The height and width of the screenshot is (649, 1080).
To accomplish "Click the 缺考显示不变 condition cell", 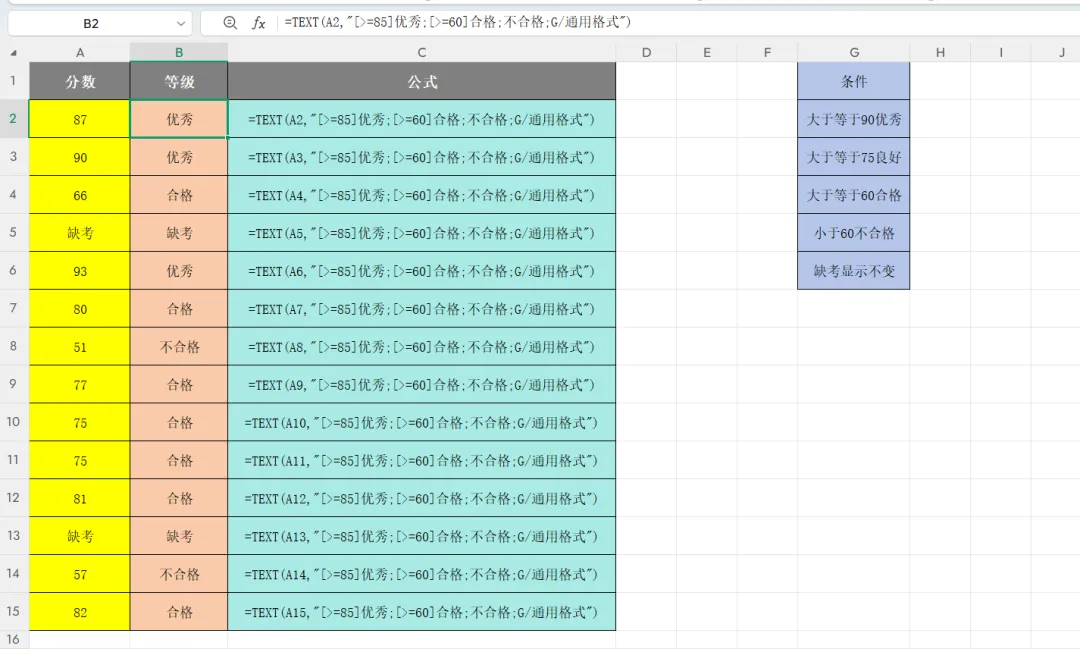I will pyautogui.click(x=854, y=271).
